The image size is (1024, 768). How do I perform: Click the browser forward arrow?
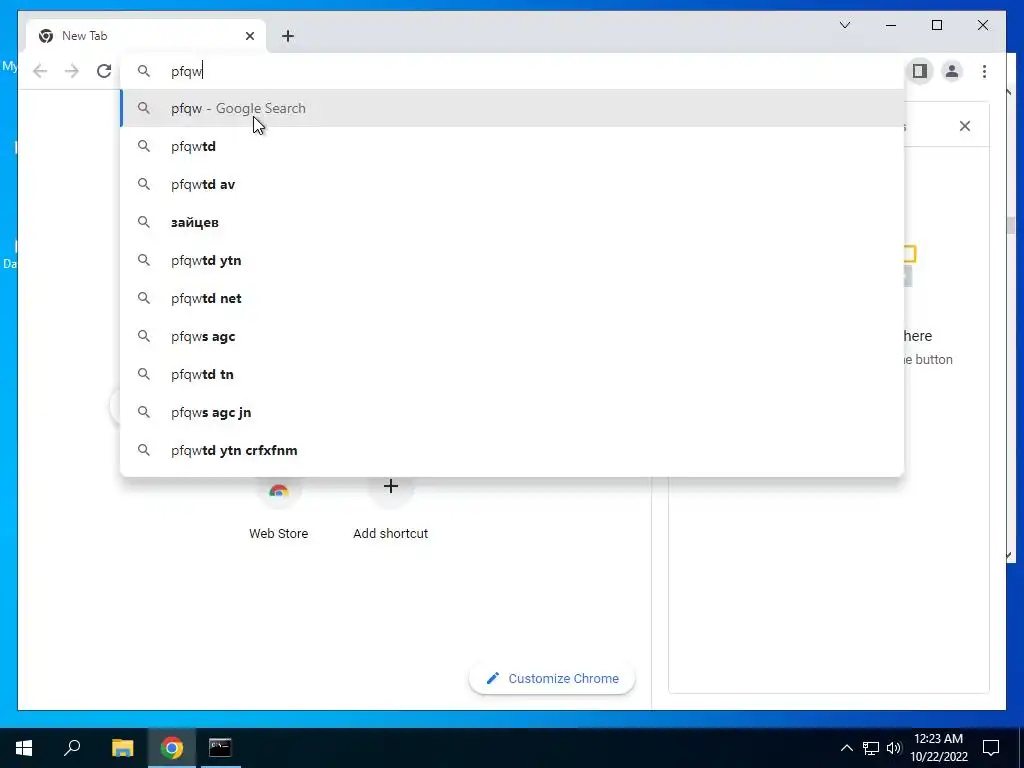tap(72, 71)
